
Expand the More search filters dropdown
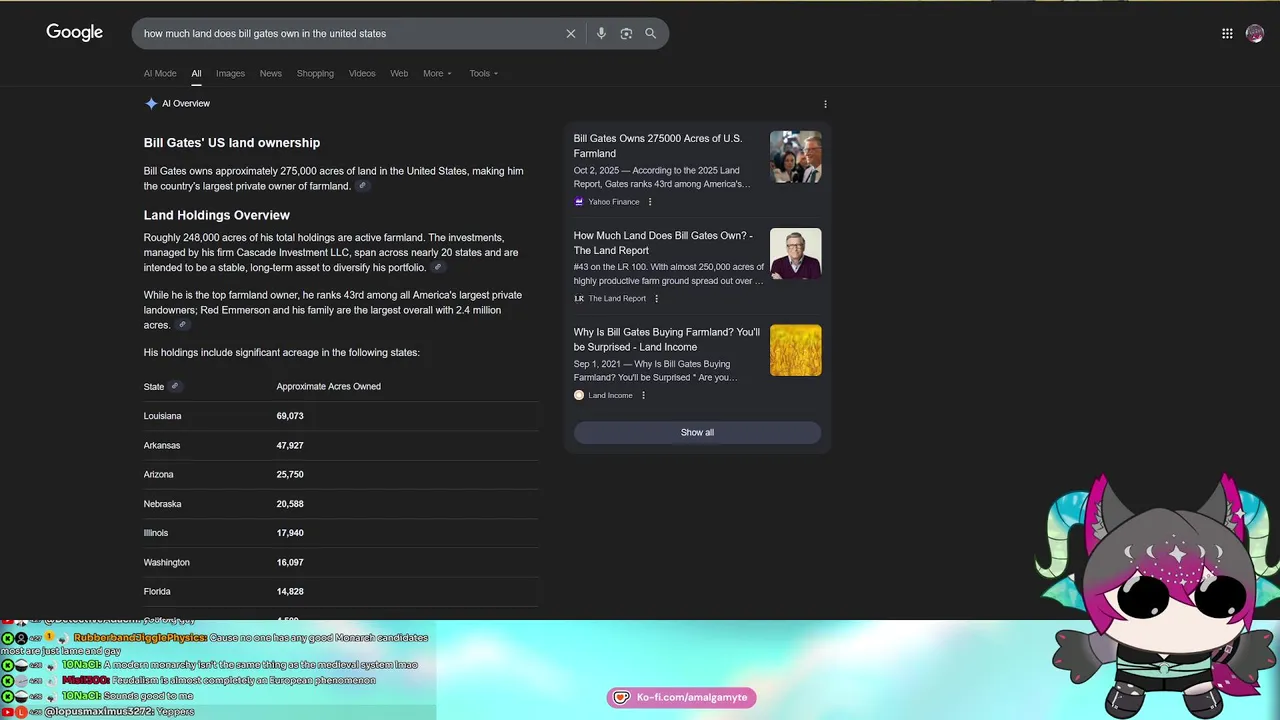(437, 73)
